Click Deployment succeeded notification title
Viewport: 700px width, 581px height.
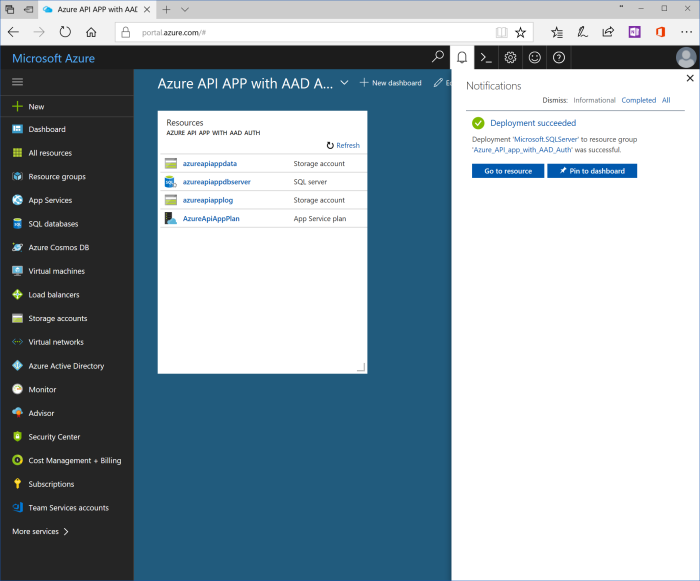click(x=533, y=123)
